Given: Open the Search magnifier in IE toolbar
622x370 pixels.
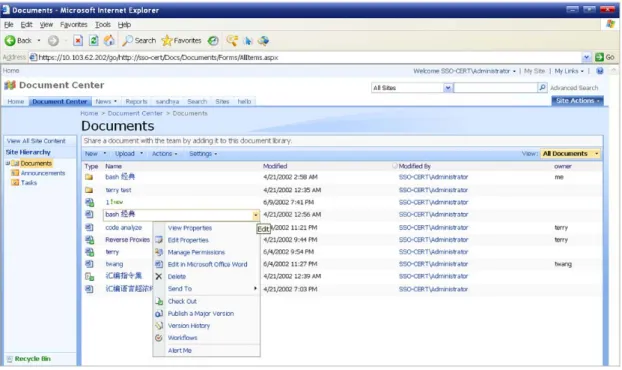Looking at the screenshot, I should [x=127, y=40].
